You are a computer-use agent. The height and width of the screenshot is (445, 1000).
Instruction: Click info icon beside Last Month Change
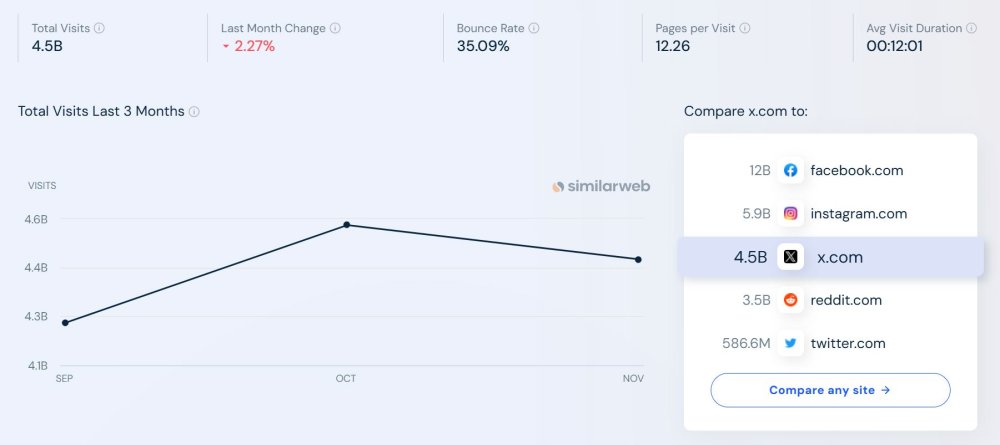(x=335, y=28)
